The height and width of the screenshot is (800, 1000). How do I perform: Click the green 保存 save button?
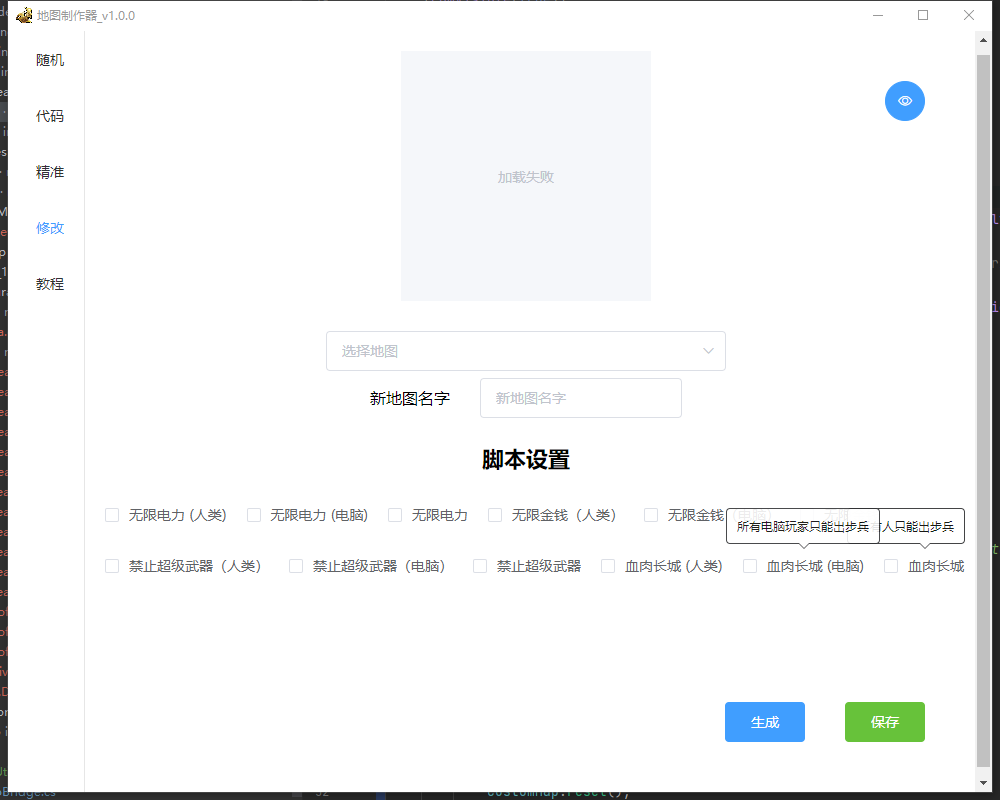tap(884, 721)
